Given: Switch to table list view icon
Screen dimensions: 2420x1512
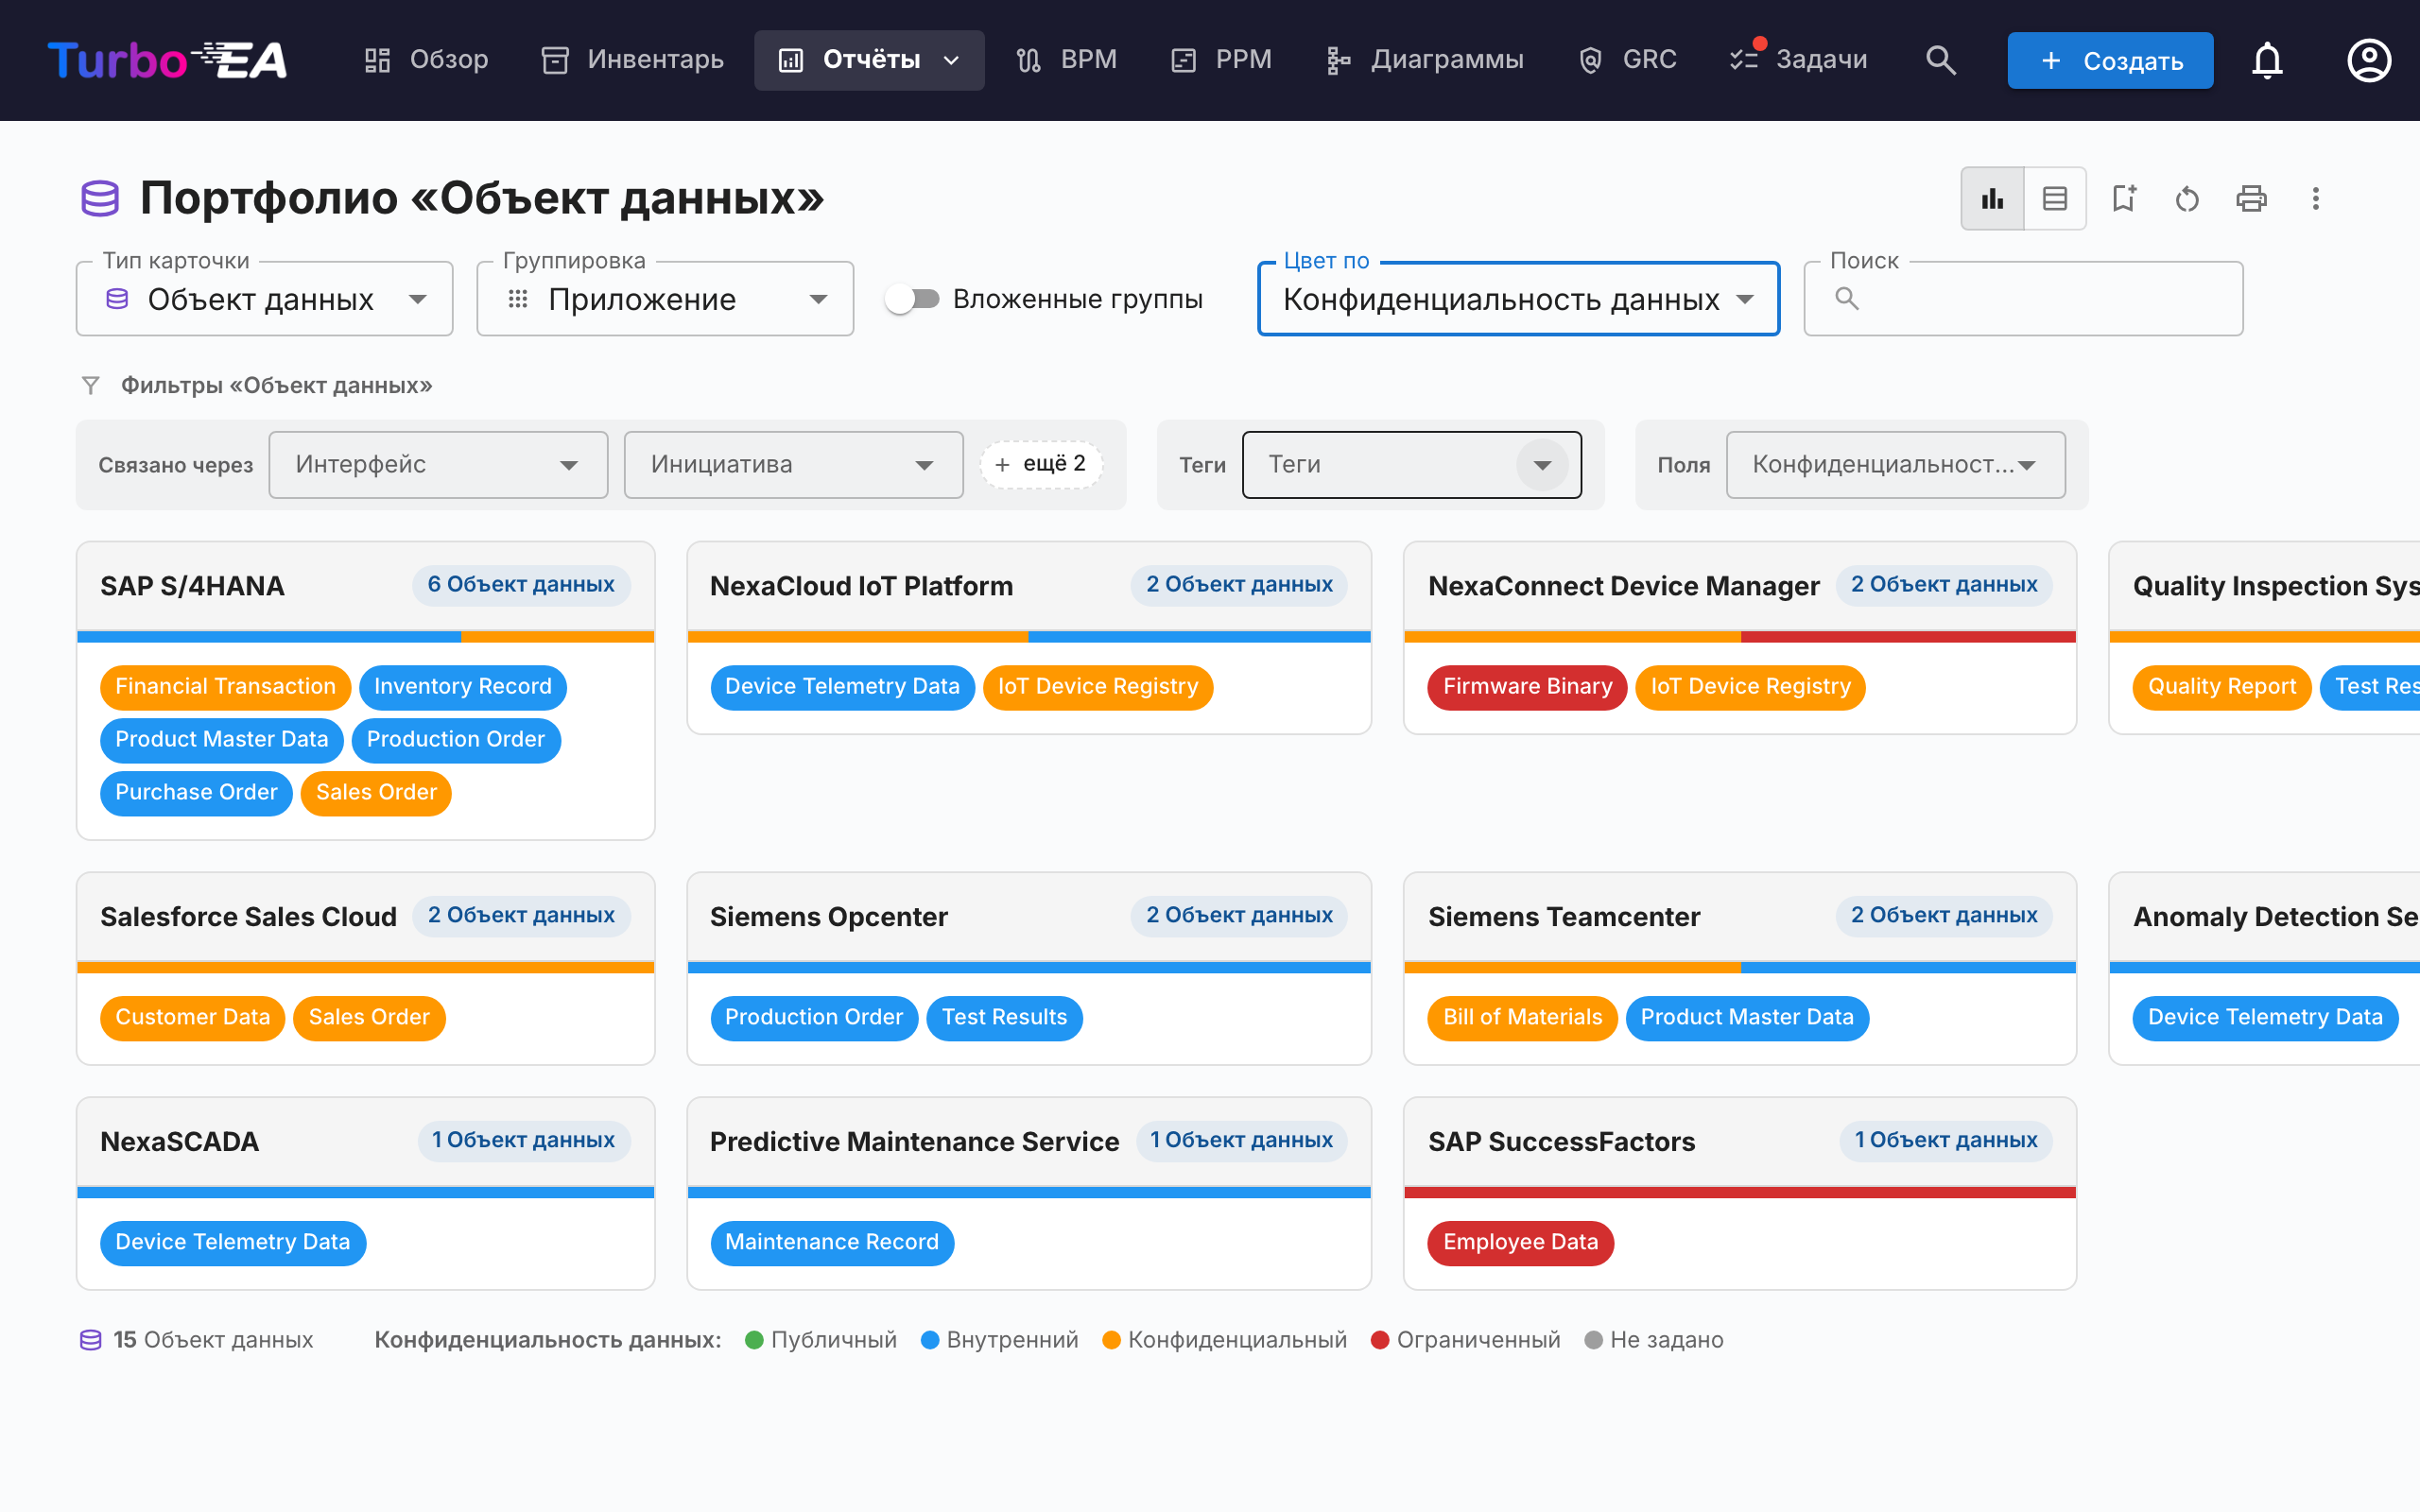Looking at the screenshot, I should coord(2055,198).
